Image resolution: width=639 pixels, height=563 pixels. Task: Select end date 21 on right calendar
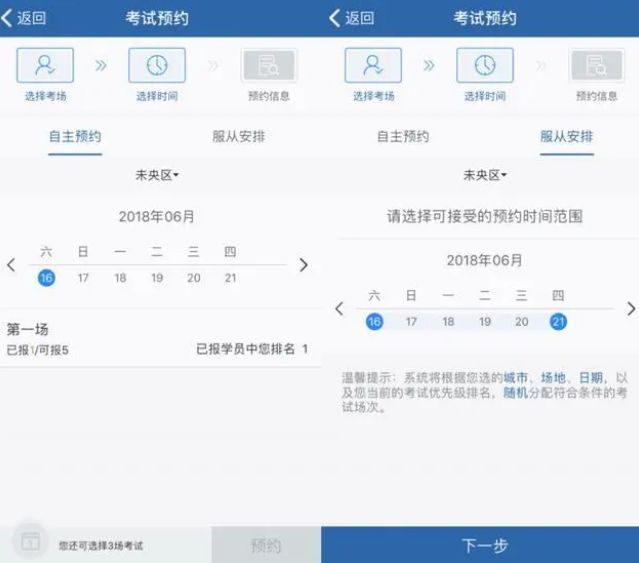[558, 322]
